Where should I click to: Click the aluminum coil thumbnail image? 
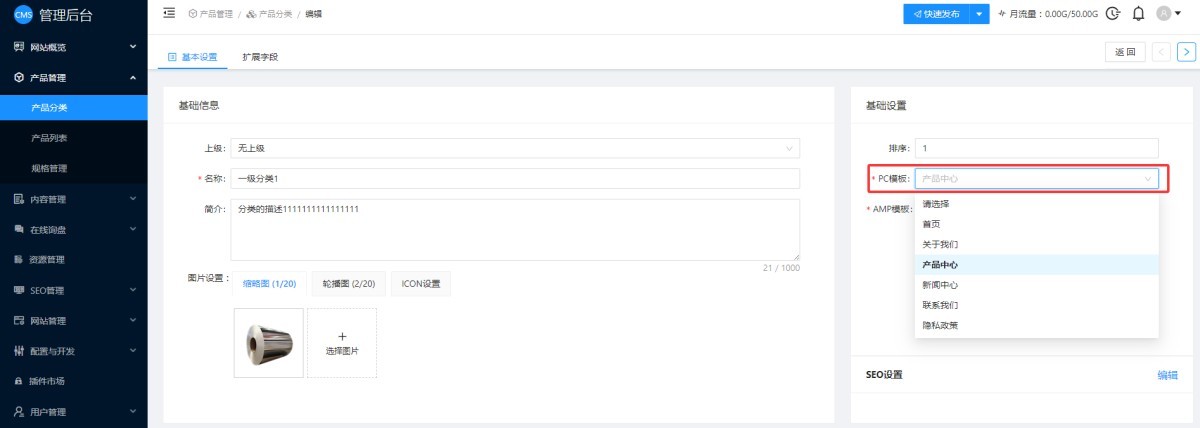(x=269, y=343)
